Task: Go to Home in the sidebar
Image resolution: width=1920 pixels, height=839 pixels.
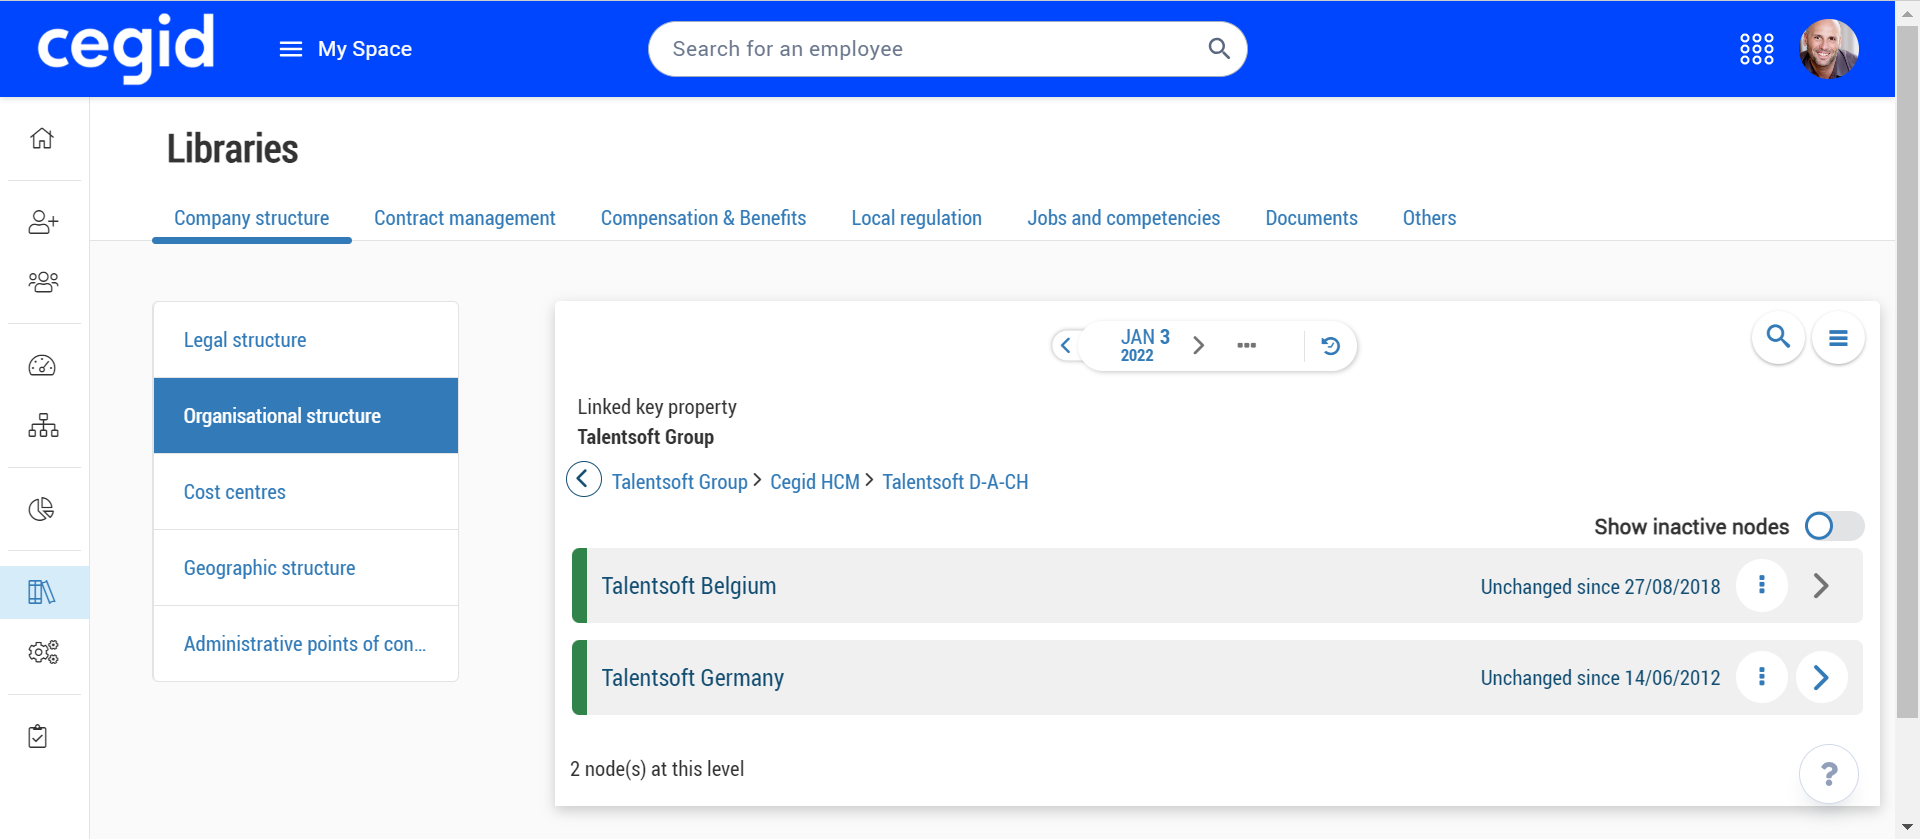Action: click(x=42, y=138)
